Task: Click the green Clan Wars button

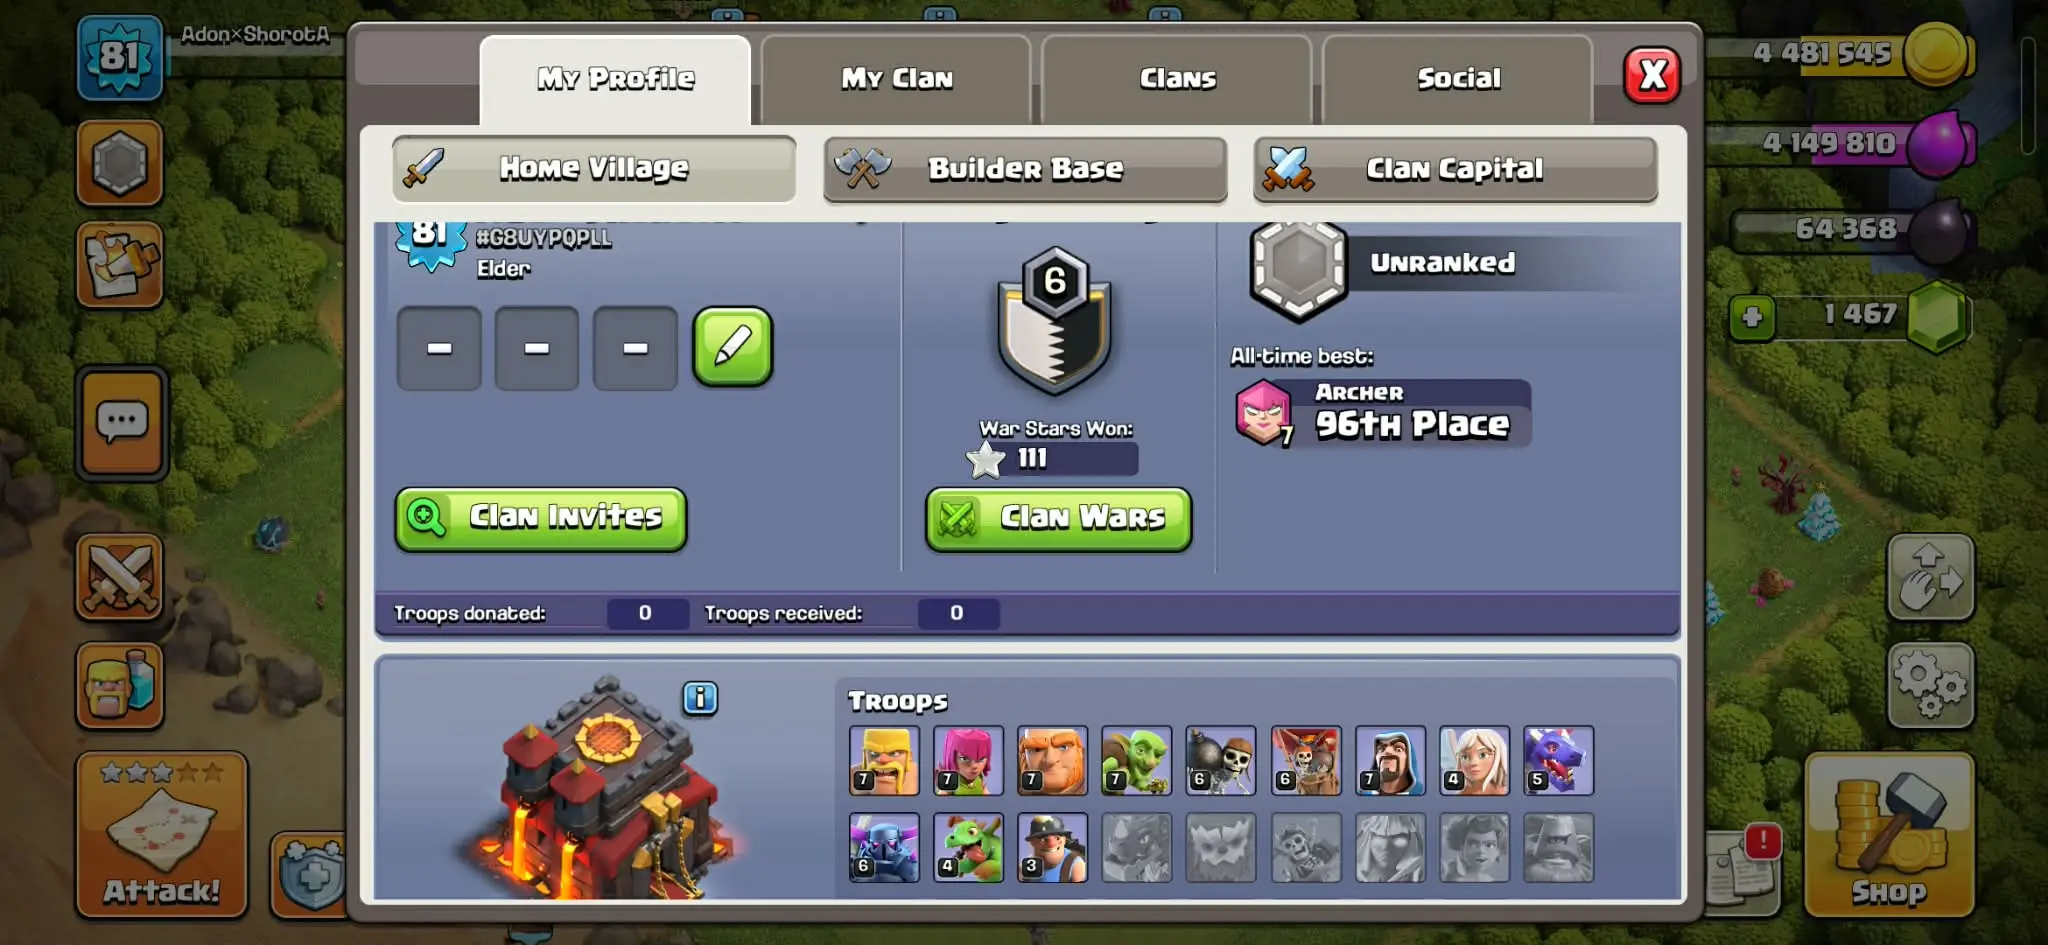Action: (1059, 518)
